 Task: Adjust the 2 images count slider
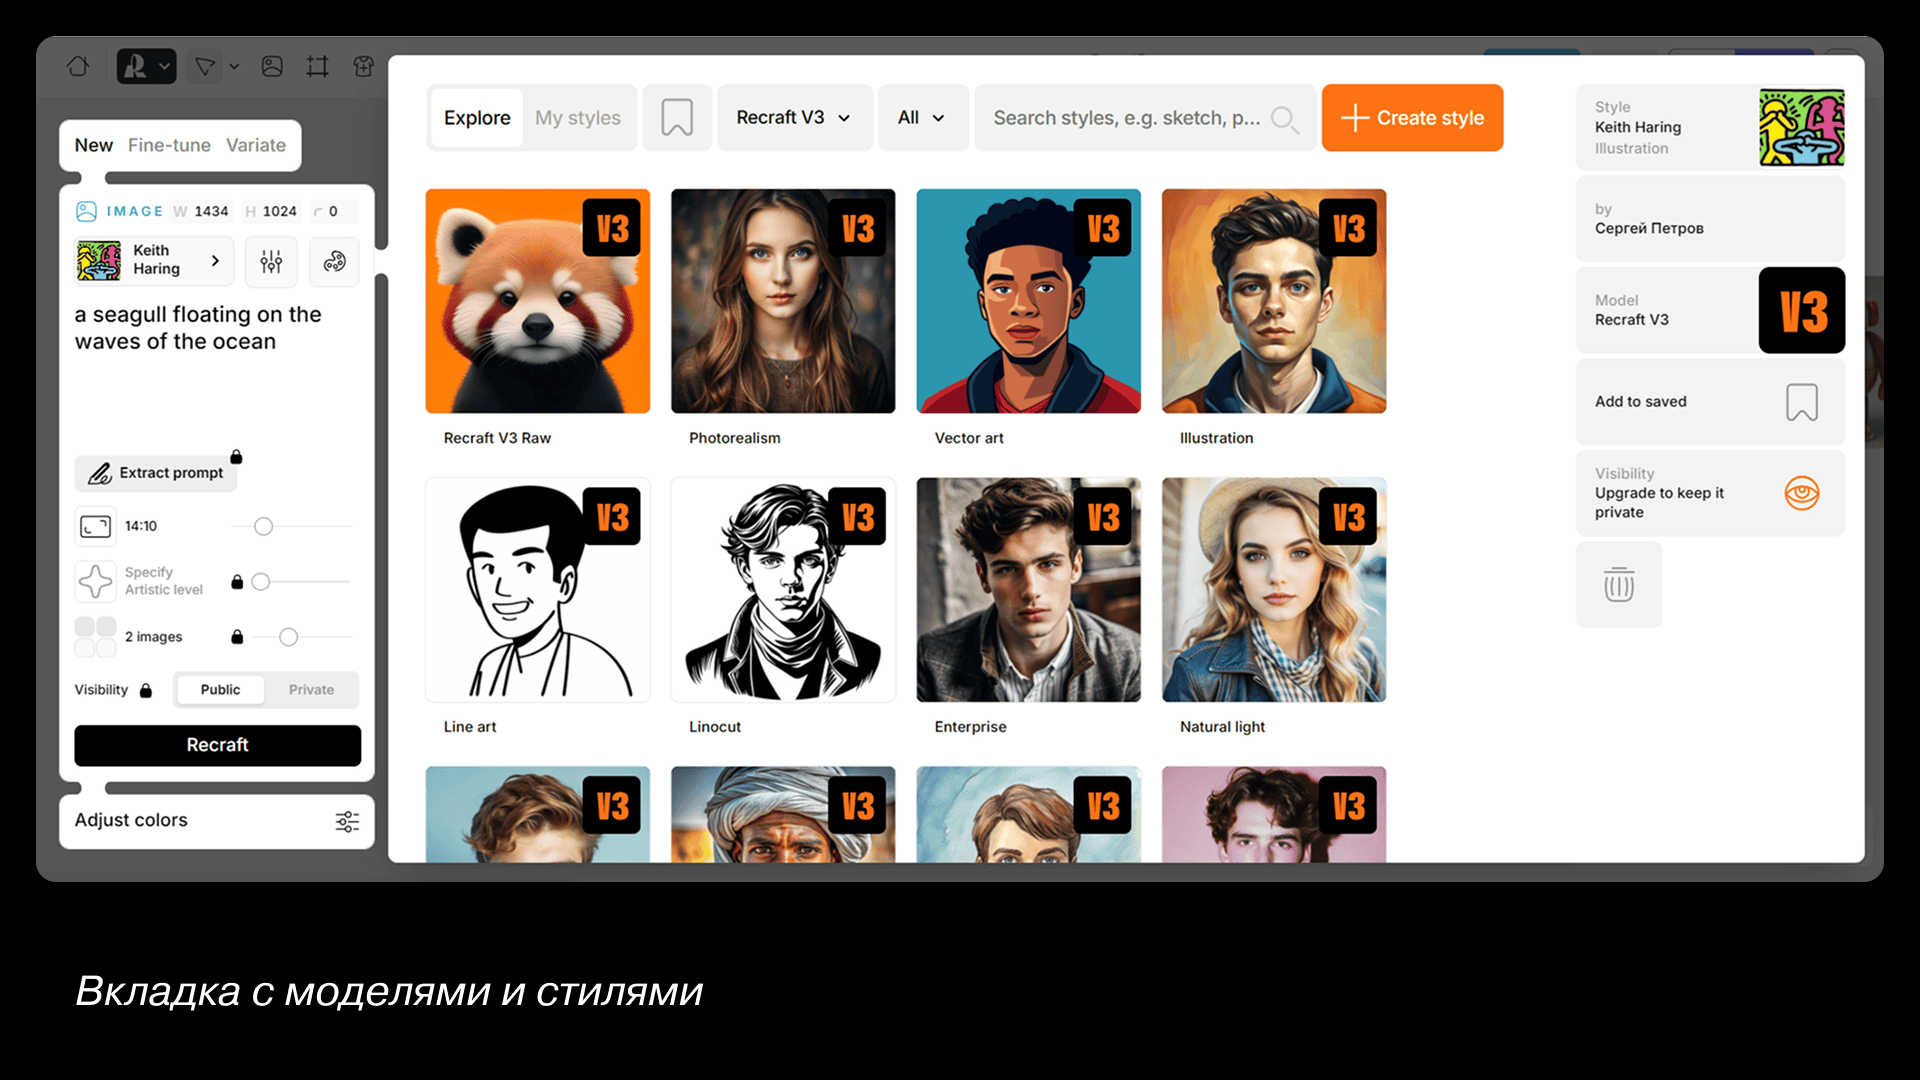pos(289,637)
